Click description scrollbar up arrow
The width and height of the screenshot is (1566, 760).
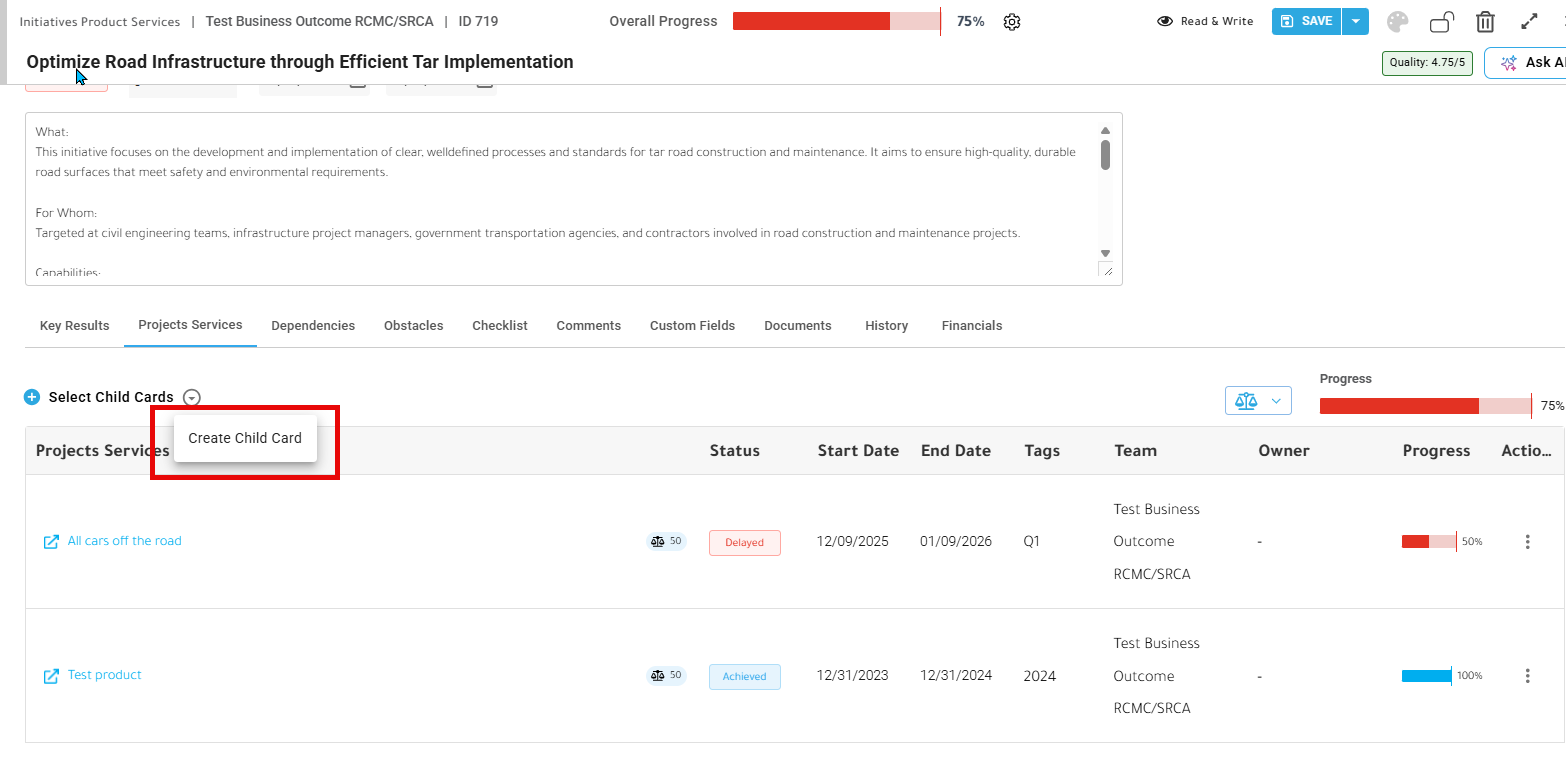click(x=1105, y=131)
